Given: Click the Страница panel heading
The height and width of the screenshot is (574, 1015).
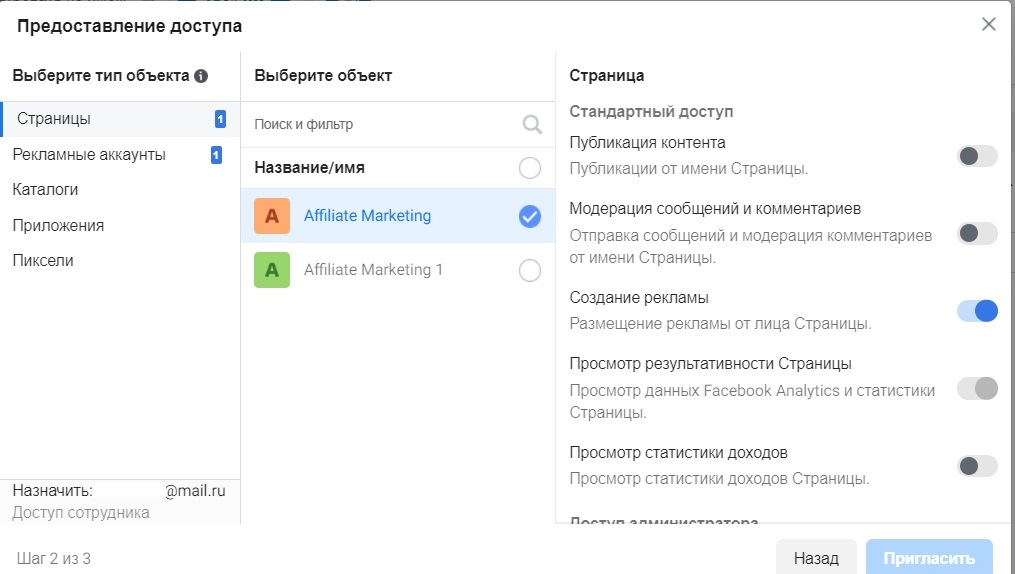Looking at the screenshot, I should point(607,76).
